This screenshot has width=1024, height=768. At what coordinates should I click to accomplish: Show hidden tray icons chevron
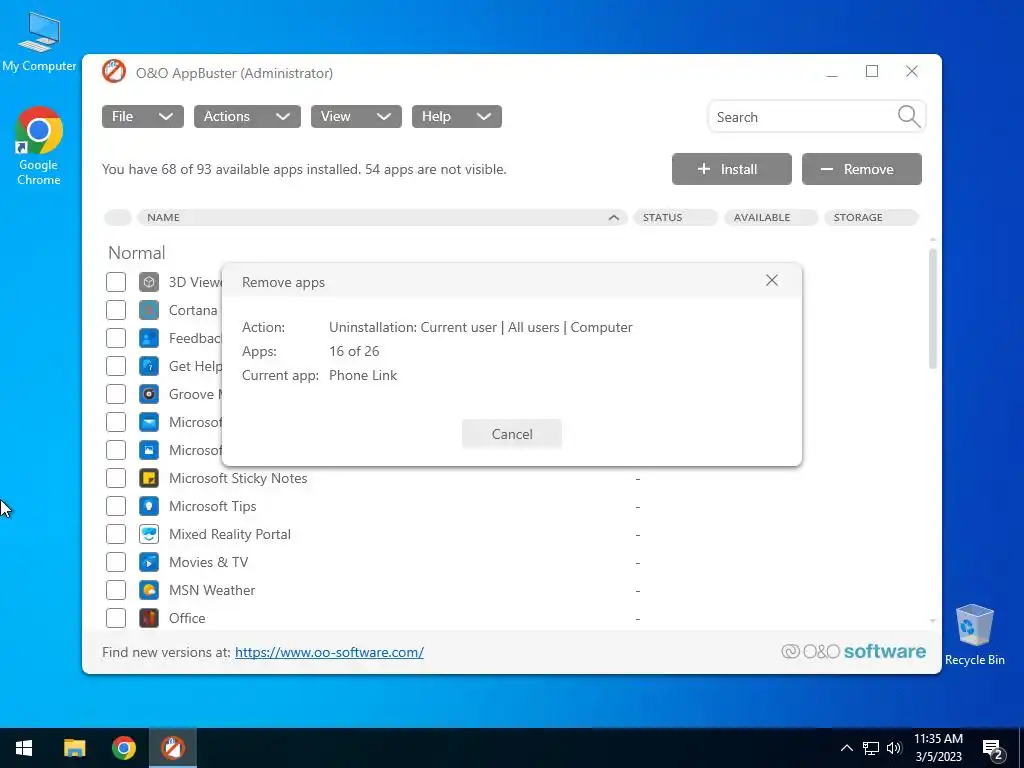pyautogui.click(x=846, y=748)
